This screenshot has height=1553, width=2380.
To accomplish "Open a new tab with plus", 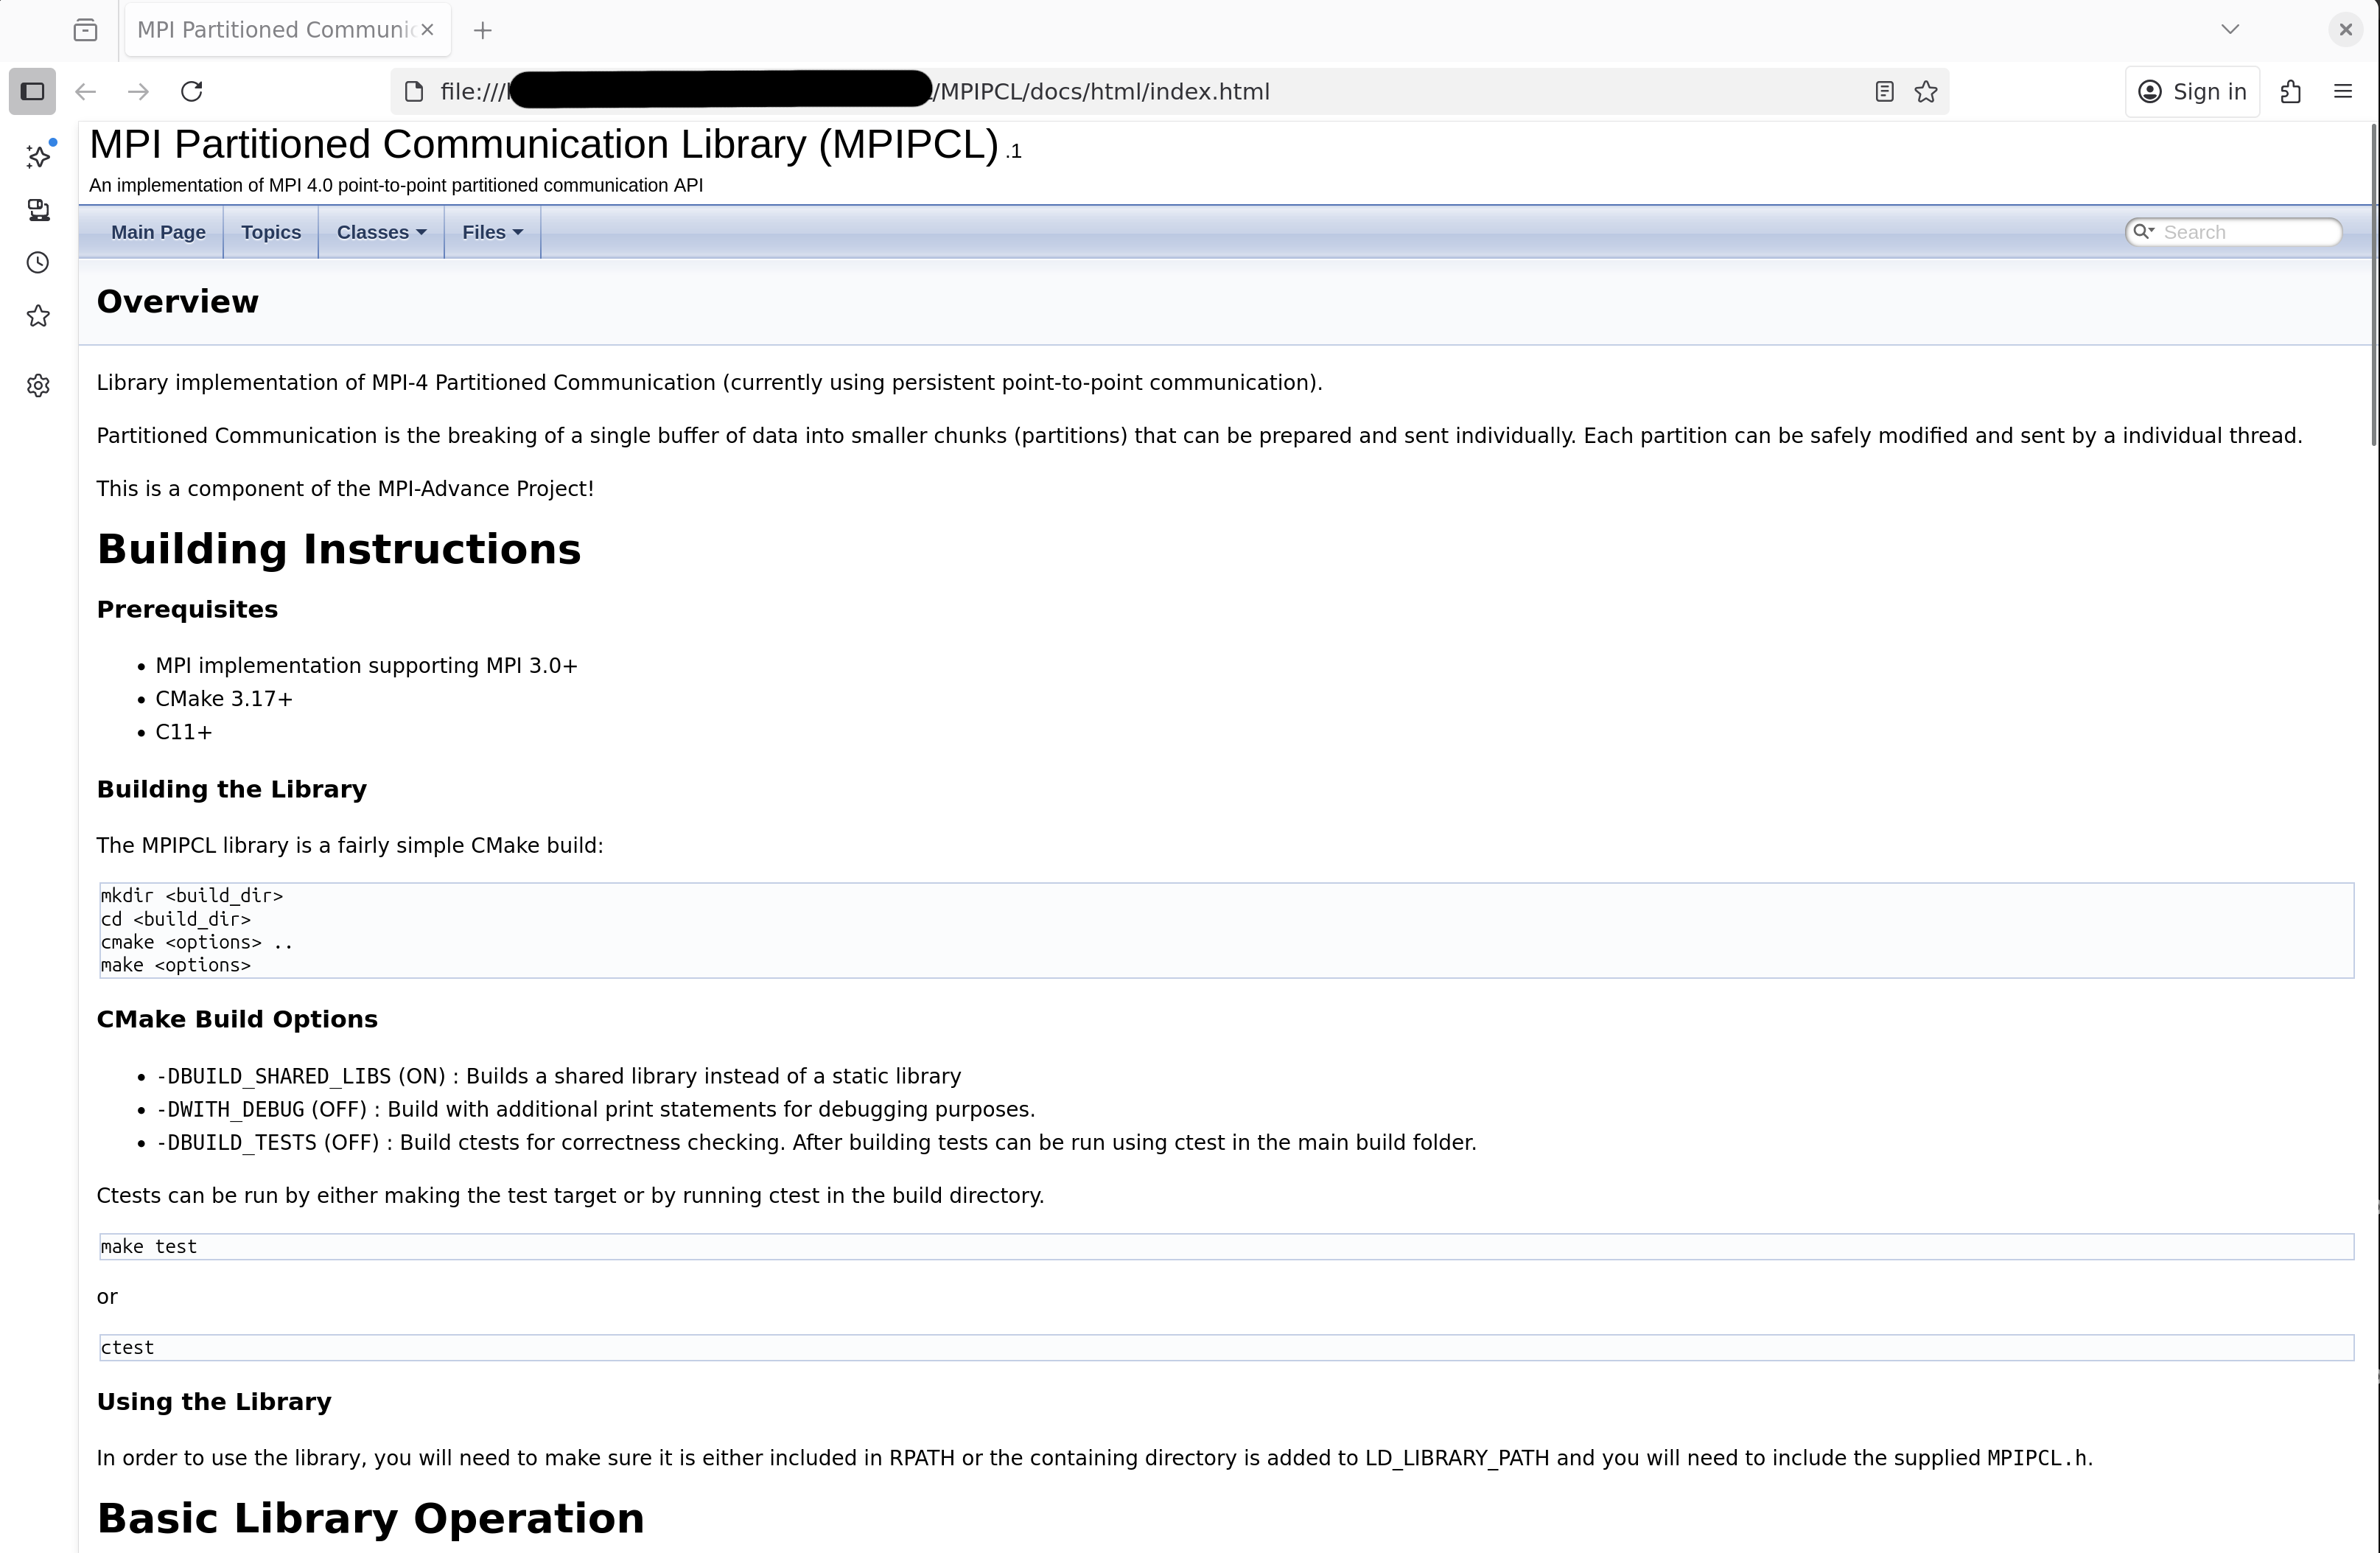I will (483, 30).
